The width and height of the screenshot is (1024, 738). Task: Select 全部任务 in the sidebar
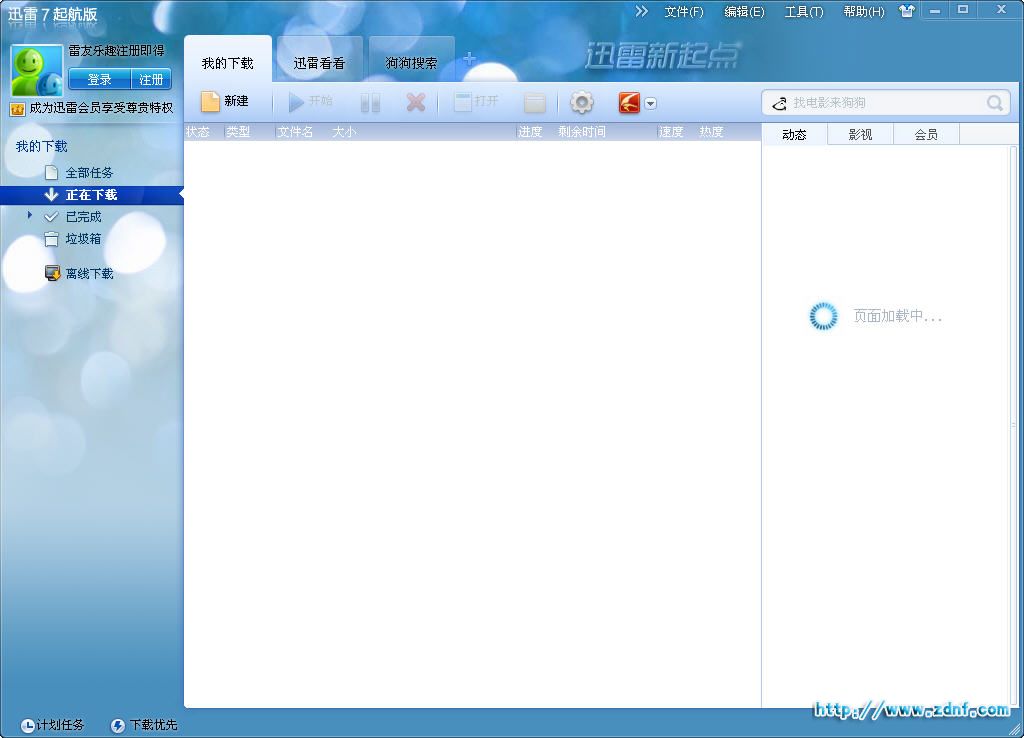[x=89, y=172]
